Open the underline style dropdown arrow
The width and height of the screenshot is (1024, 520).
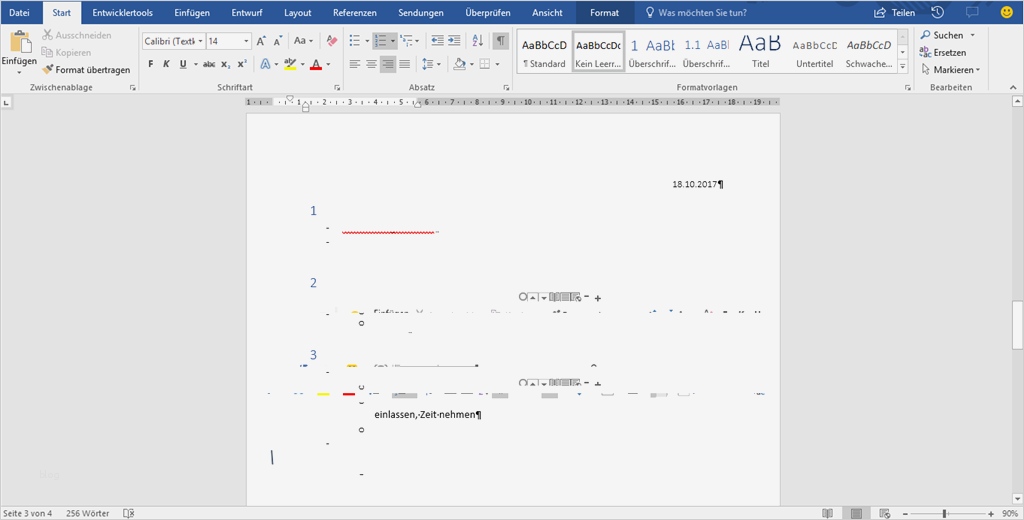tap(195, 65)
